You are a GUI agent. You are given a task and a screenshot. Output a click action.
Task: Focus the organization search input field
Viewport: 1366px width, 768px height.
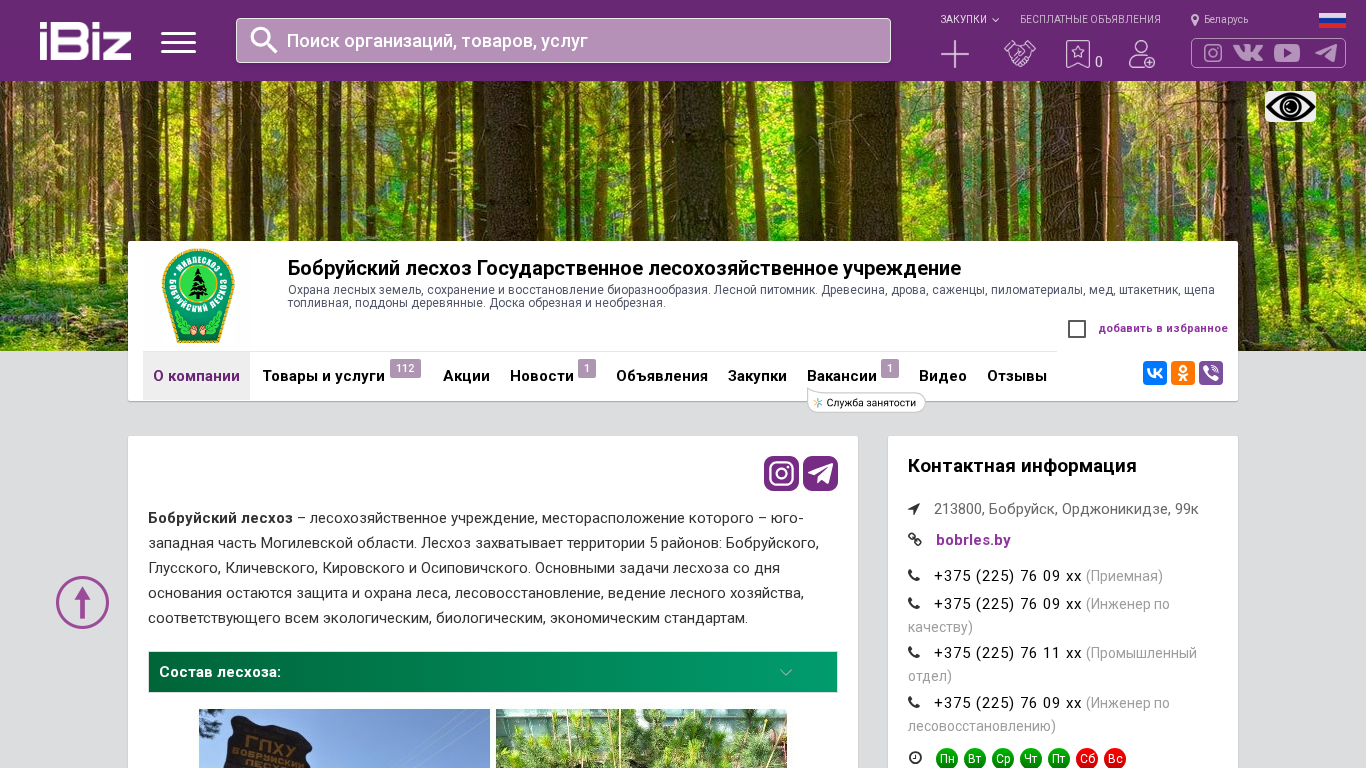[563, 40]
